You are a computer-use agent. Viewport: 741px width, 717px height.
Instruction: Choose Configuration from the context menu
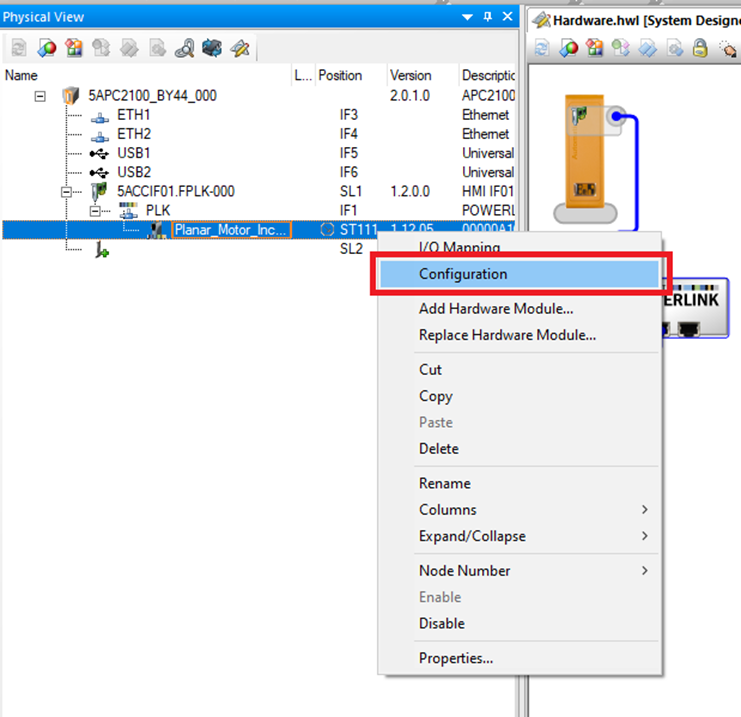tap(463, 274)
